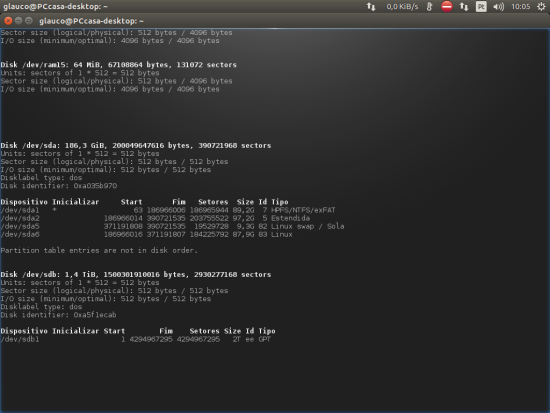Image resolution: width=550 pixels, height=413 pixels.
Task: Click the /dev/sda6 partition row name
Action: pyautogui.click(x=20, y=234)
